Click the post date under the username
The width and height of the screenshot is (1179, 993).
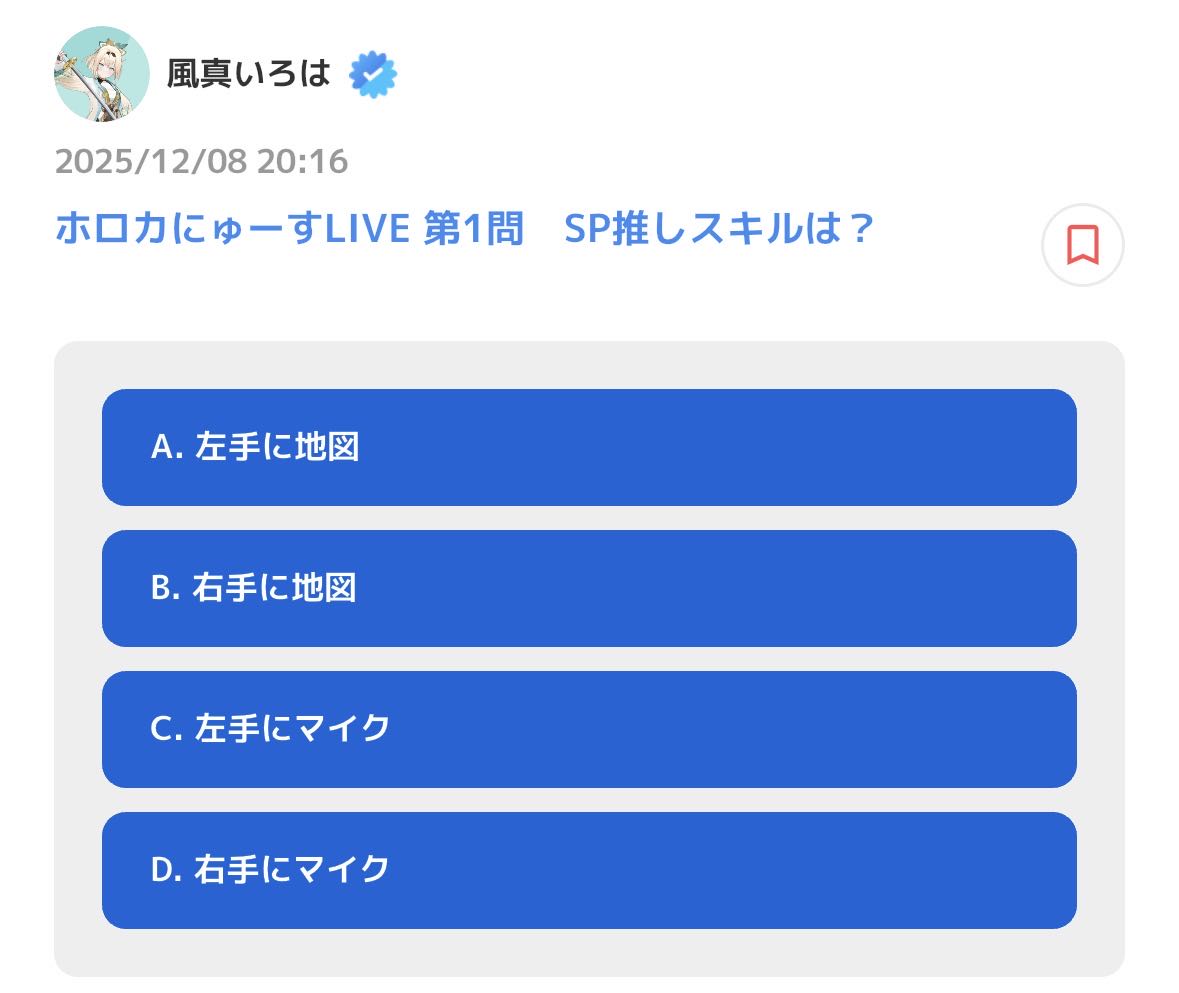click(x=201, y=161)
